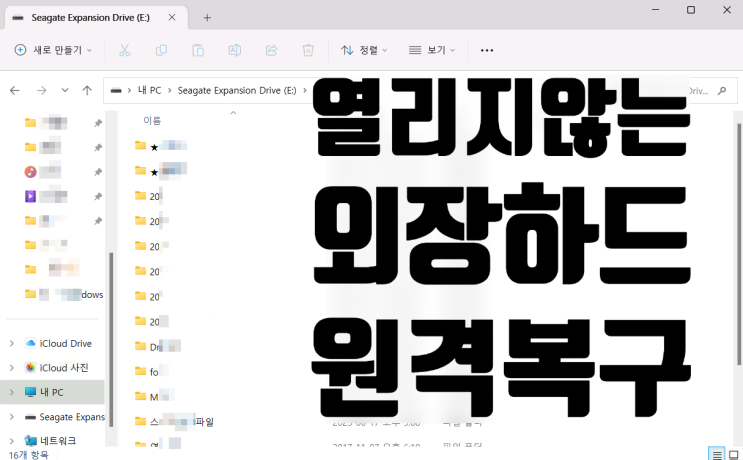Image resolution: width=743 pixels, height=460 pixels.
Task: Open the 정렬 sort dropdown
Action: (364, 50)
